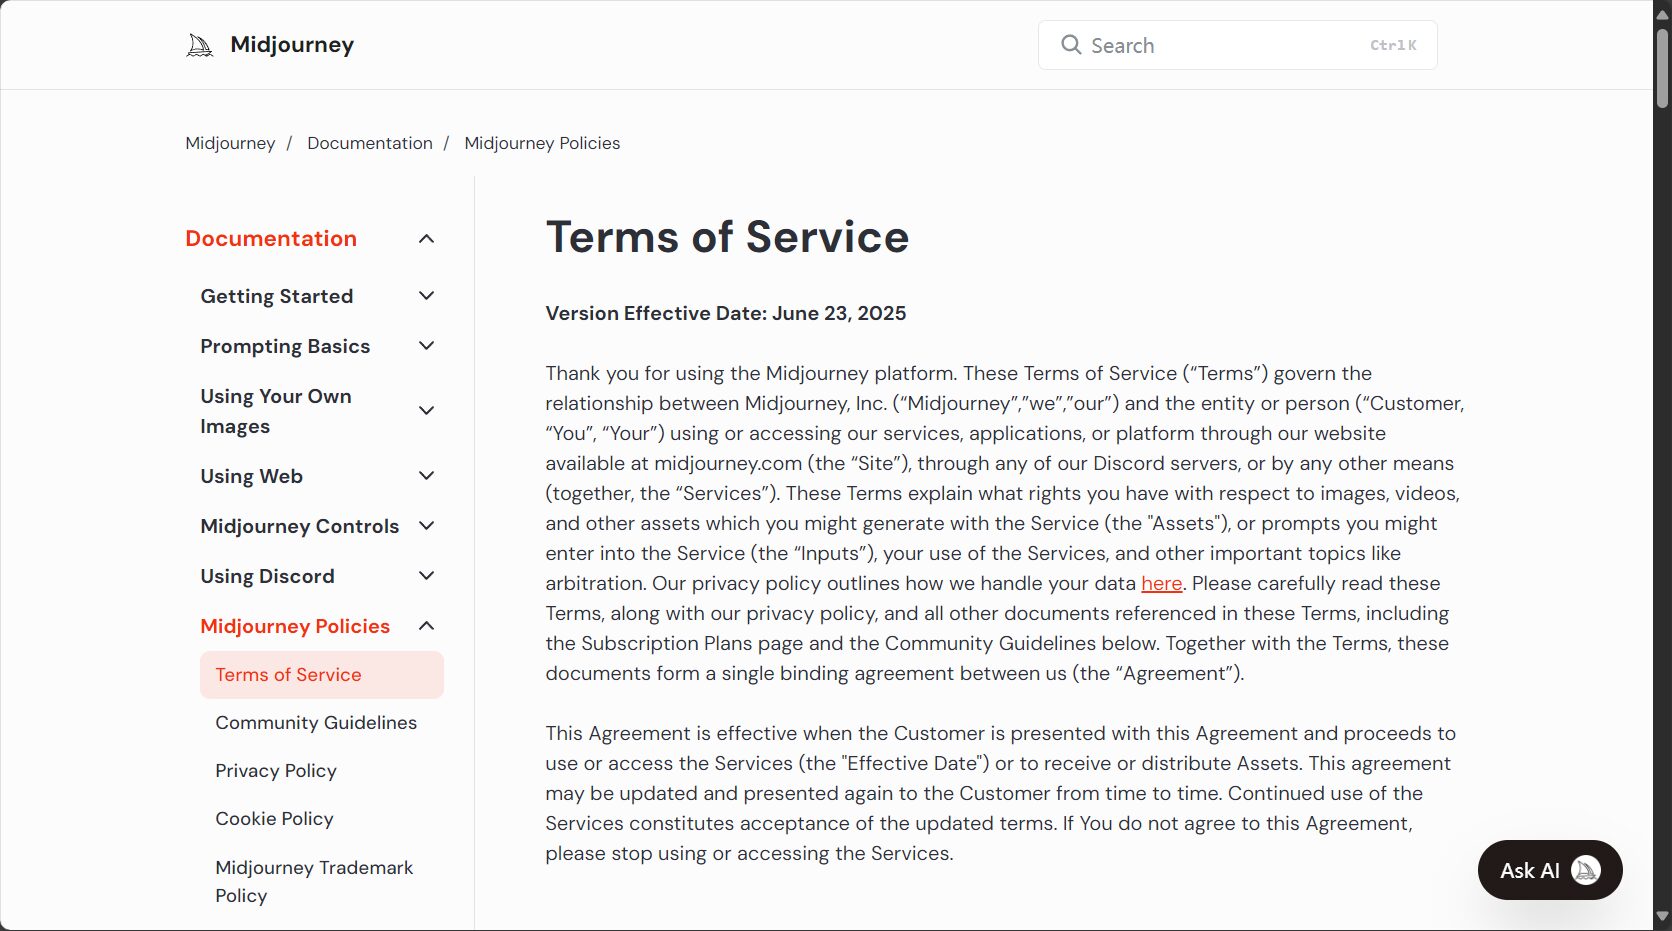
Task: Click the Documentation breadcrumb link
Action: (369, 143)
